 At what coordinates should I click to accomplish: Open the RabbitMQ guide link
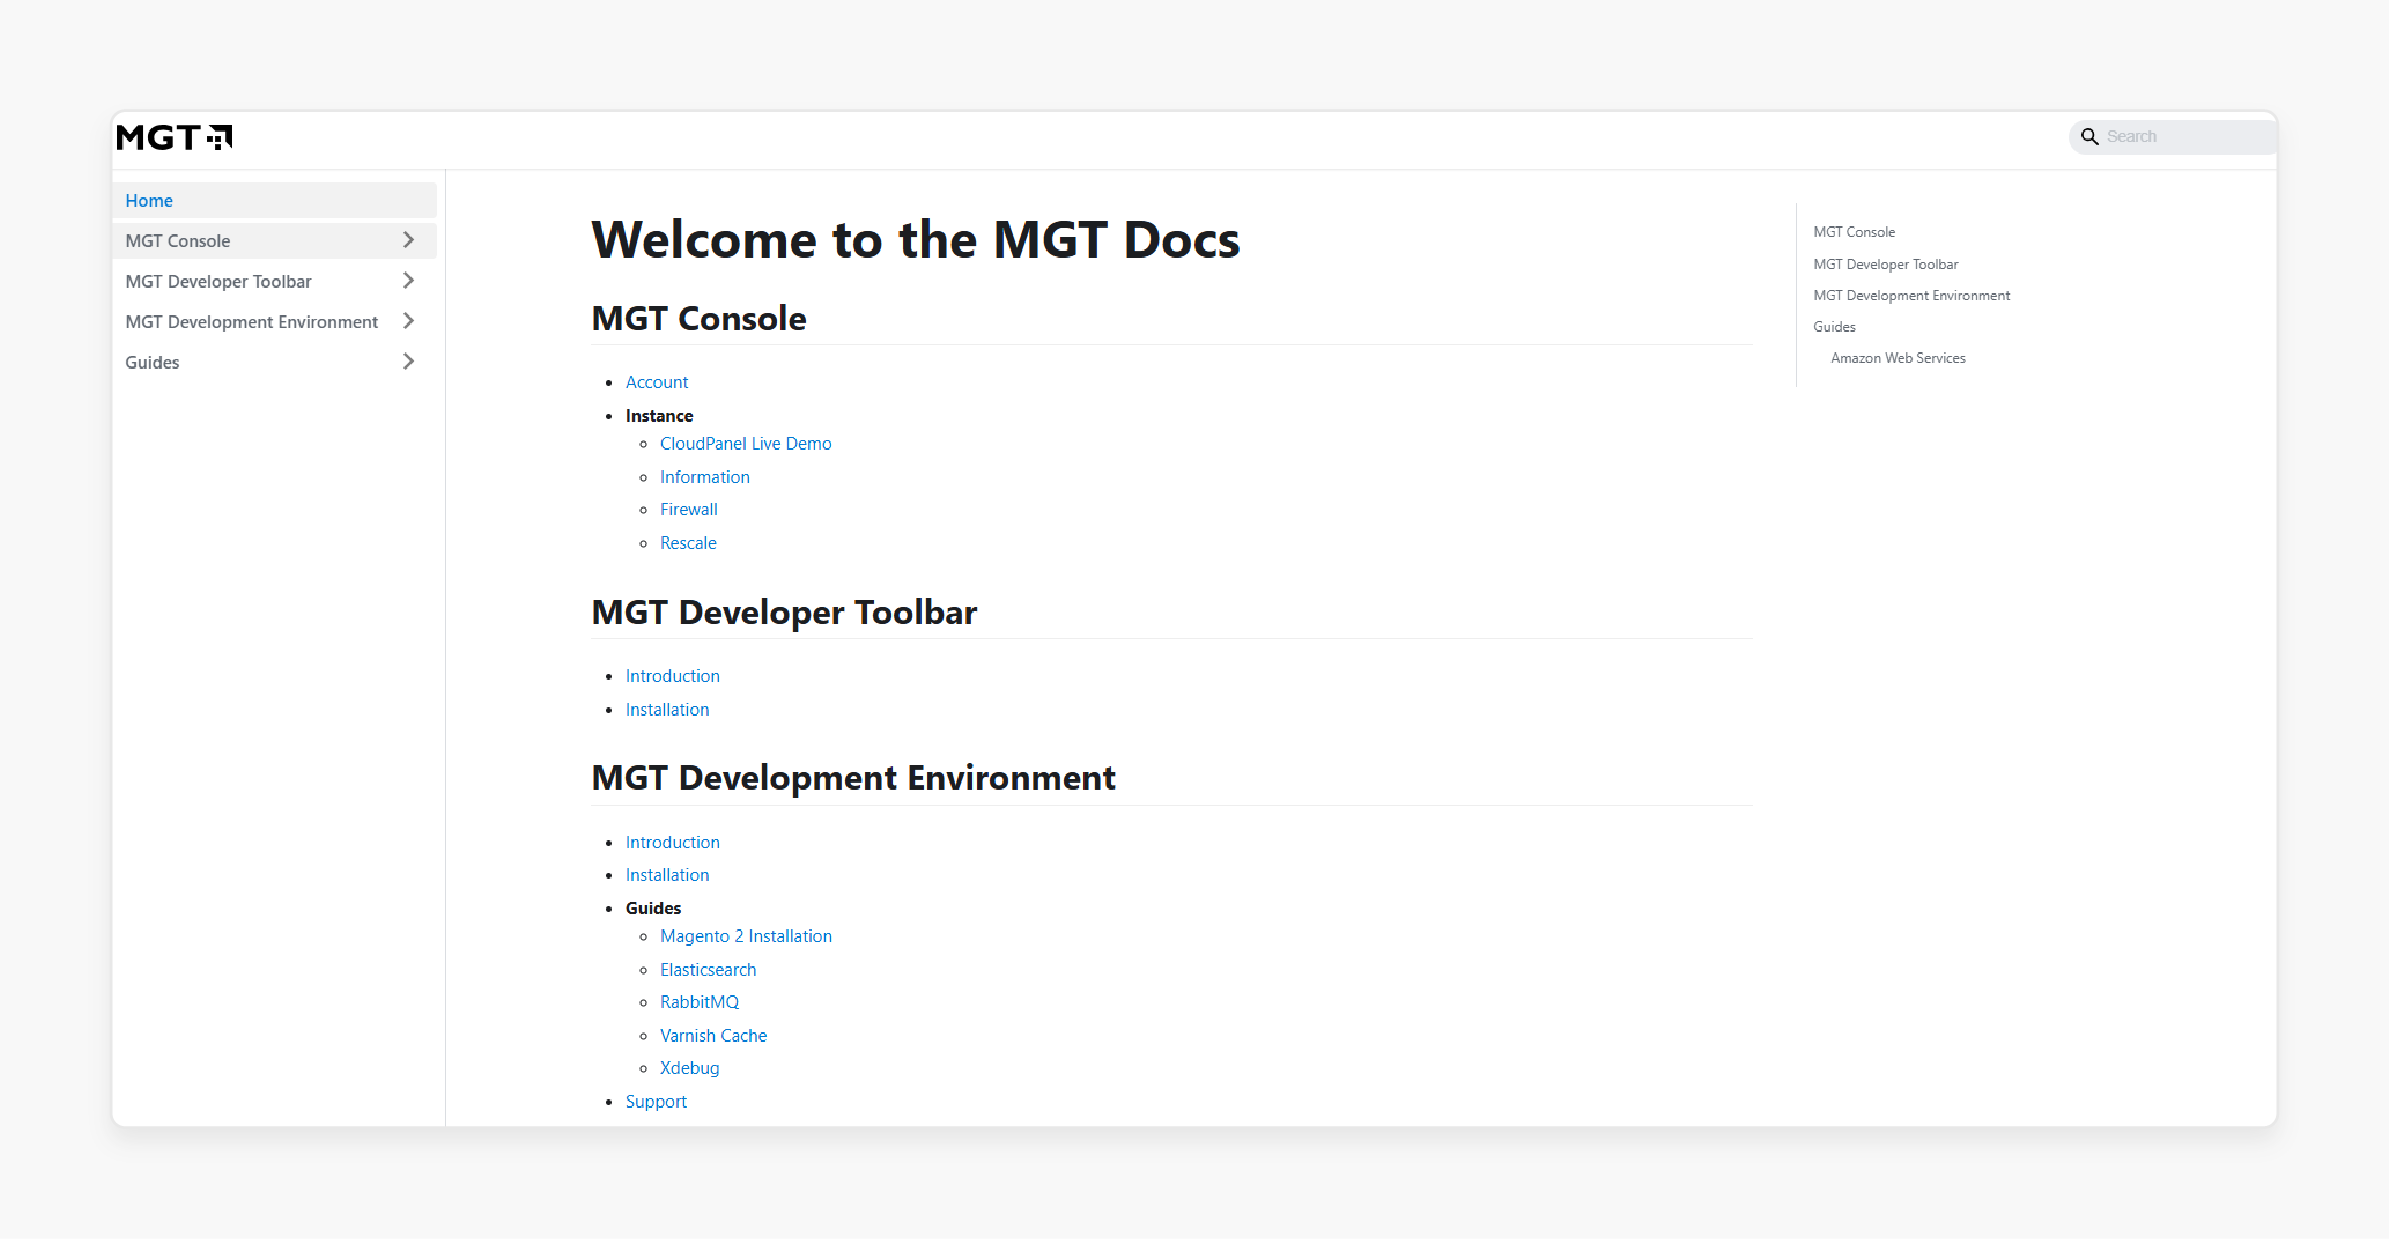[699, 1002]
